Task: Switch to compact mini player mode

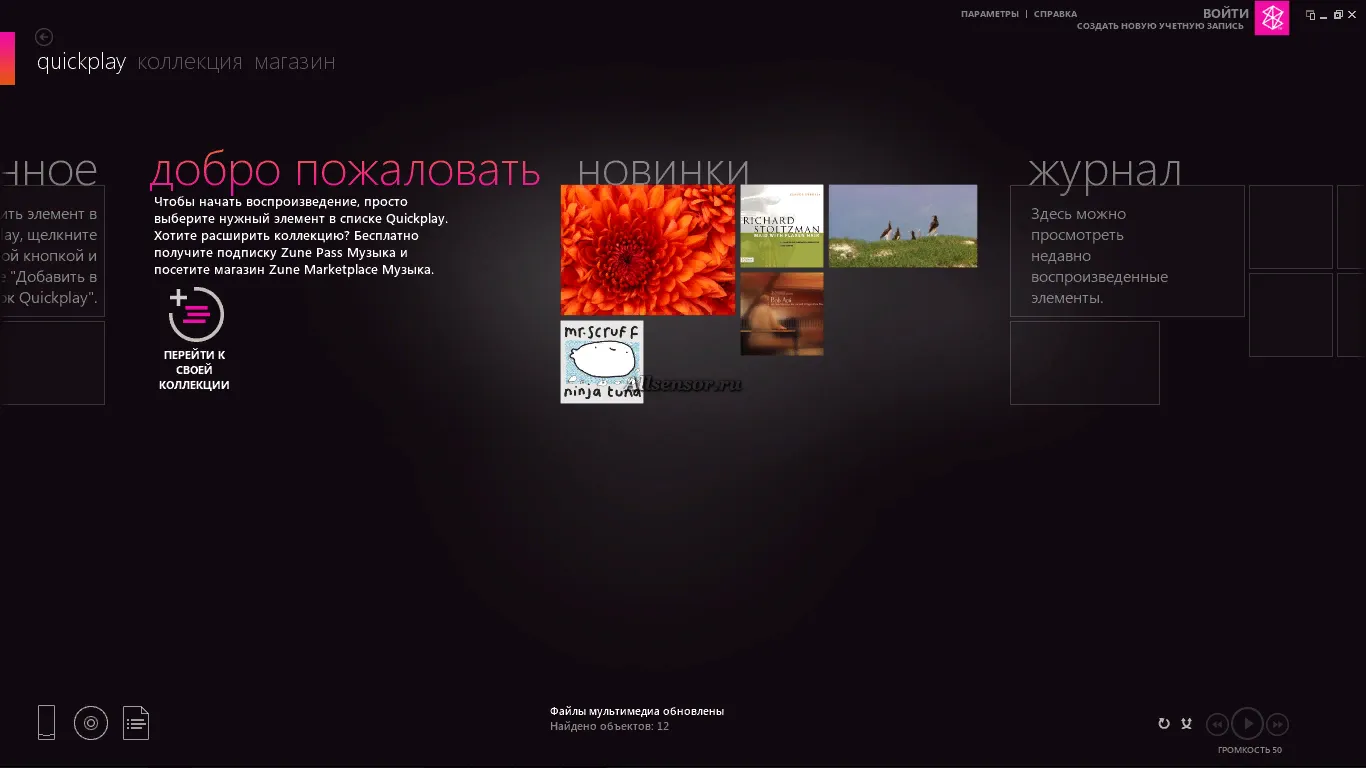Action: tap(1311, 15)
